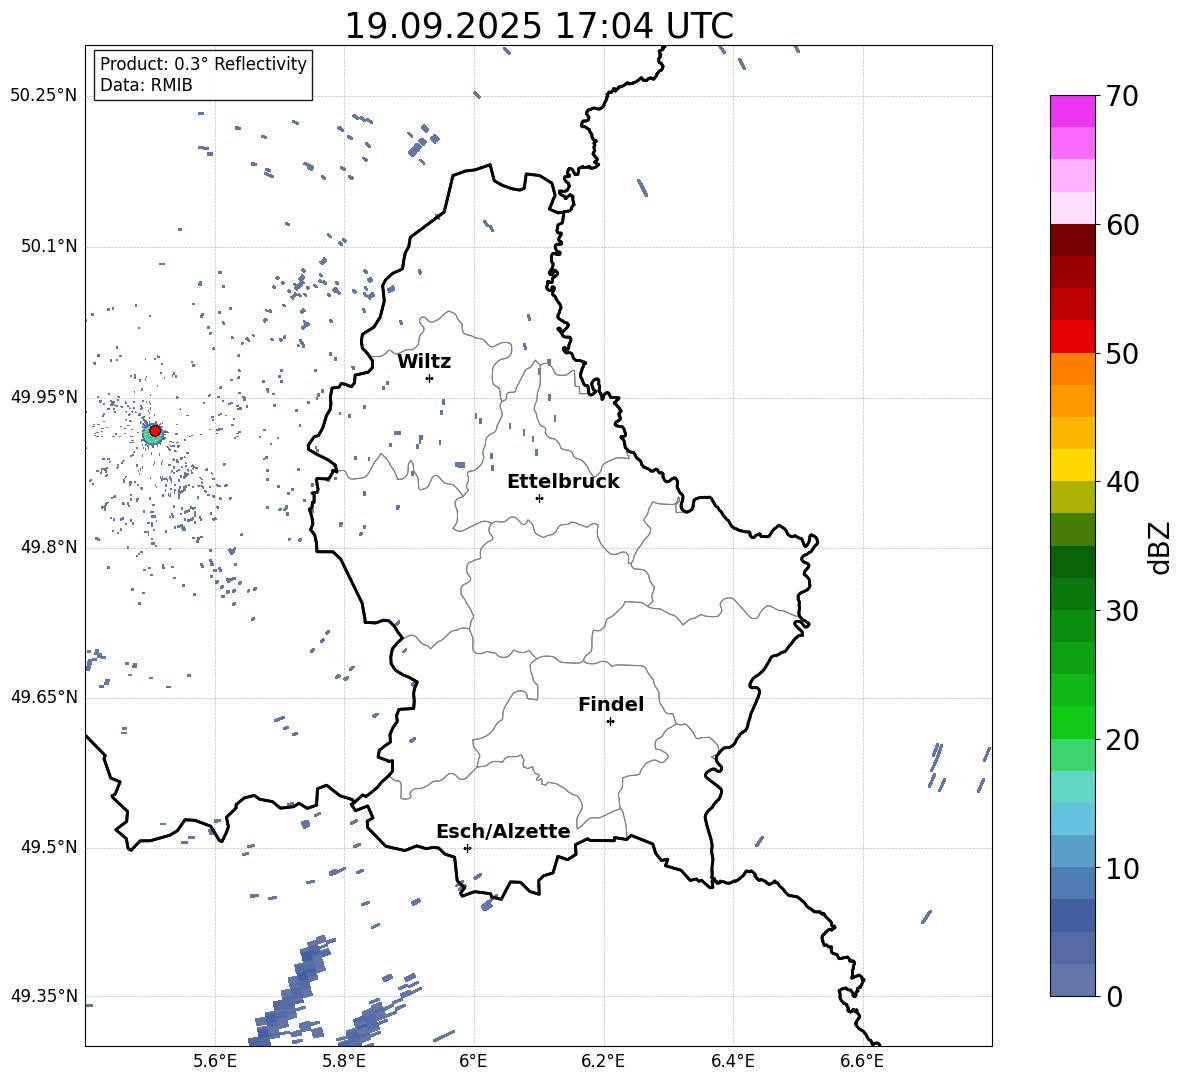Select the Ettelbruck city label

point(563,482)
